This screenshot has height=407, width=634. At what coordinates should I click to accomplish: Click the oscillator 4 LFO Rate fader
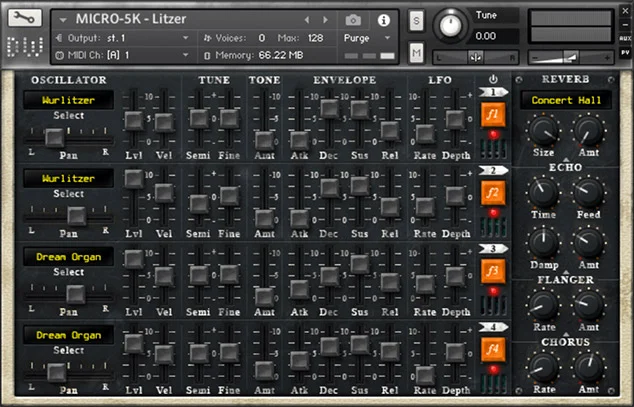(x=425, y=375)
